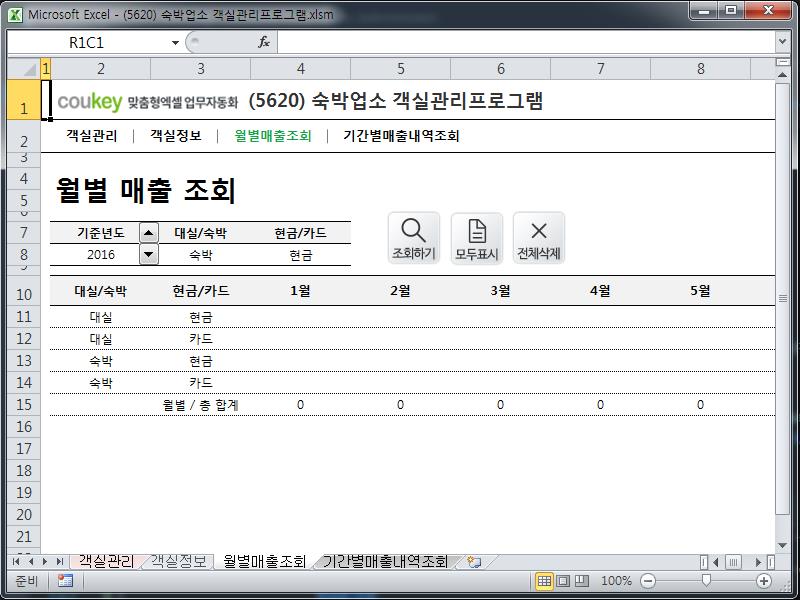Click the 기준년도 header cell
This screenshot has width=800, height=600.
click(101, 233)
